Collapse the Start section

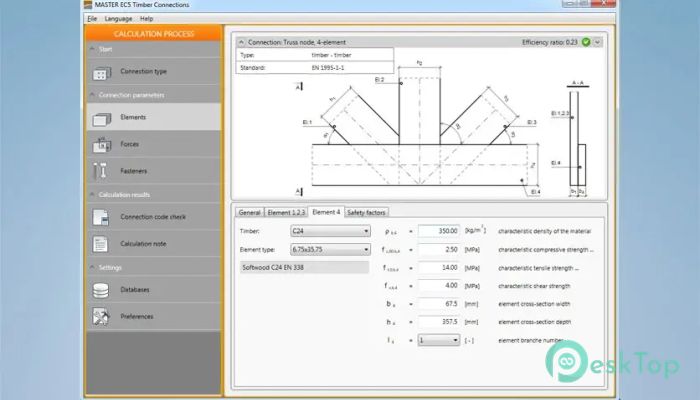point(92,49)
